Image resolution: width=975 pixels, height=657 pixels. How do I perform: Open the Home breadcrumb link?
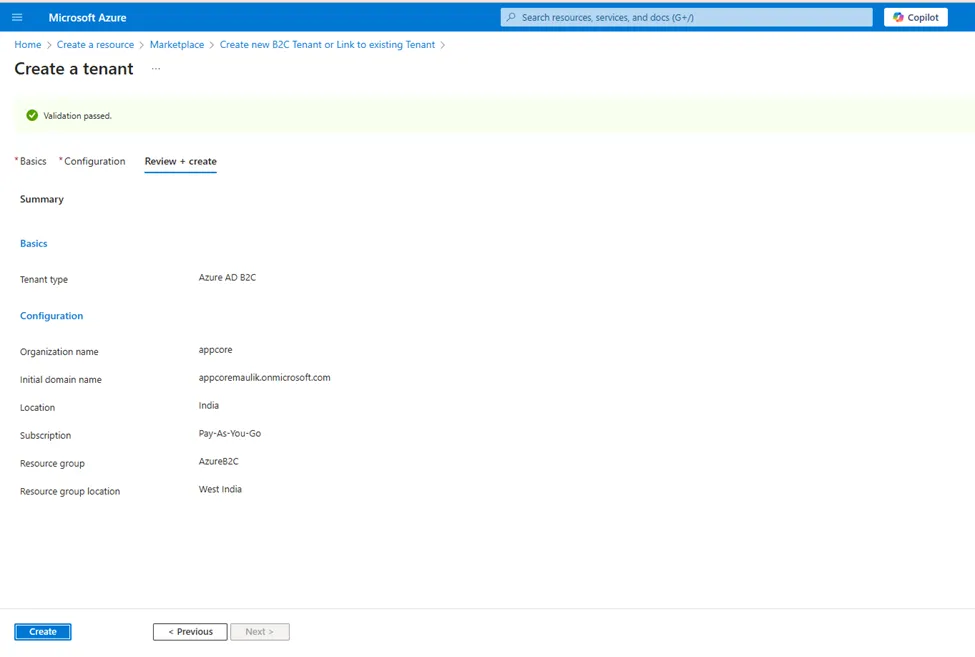pos(27,44)
